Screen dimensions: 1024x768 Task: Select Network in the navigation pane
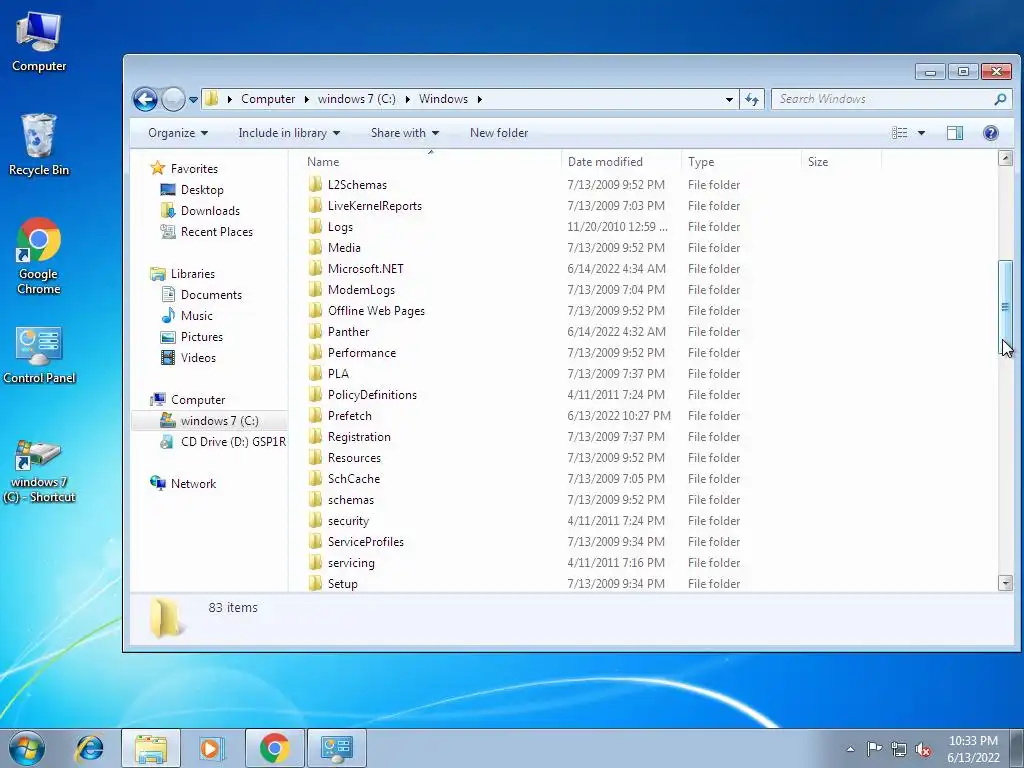(193, 484)
